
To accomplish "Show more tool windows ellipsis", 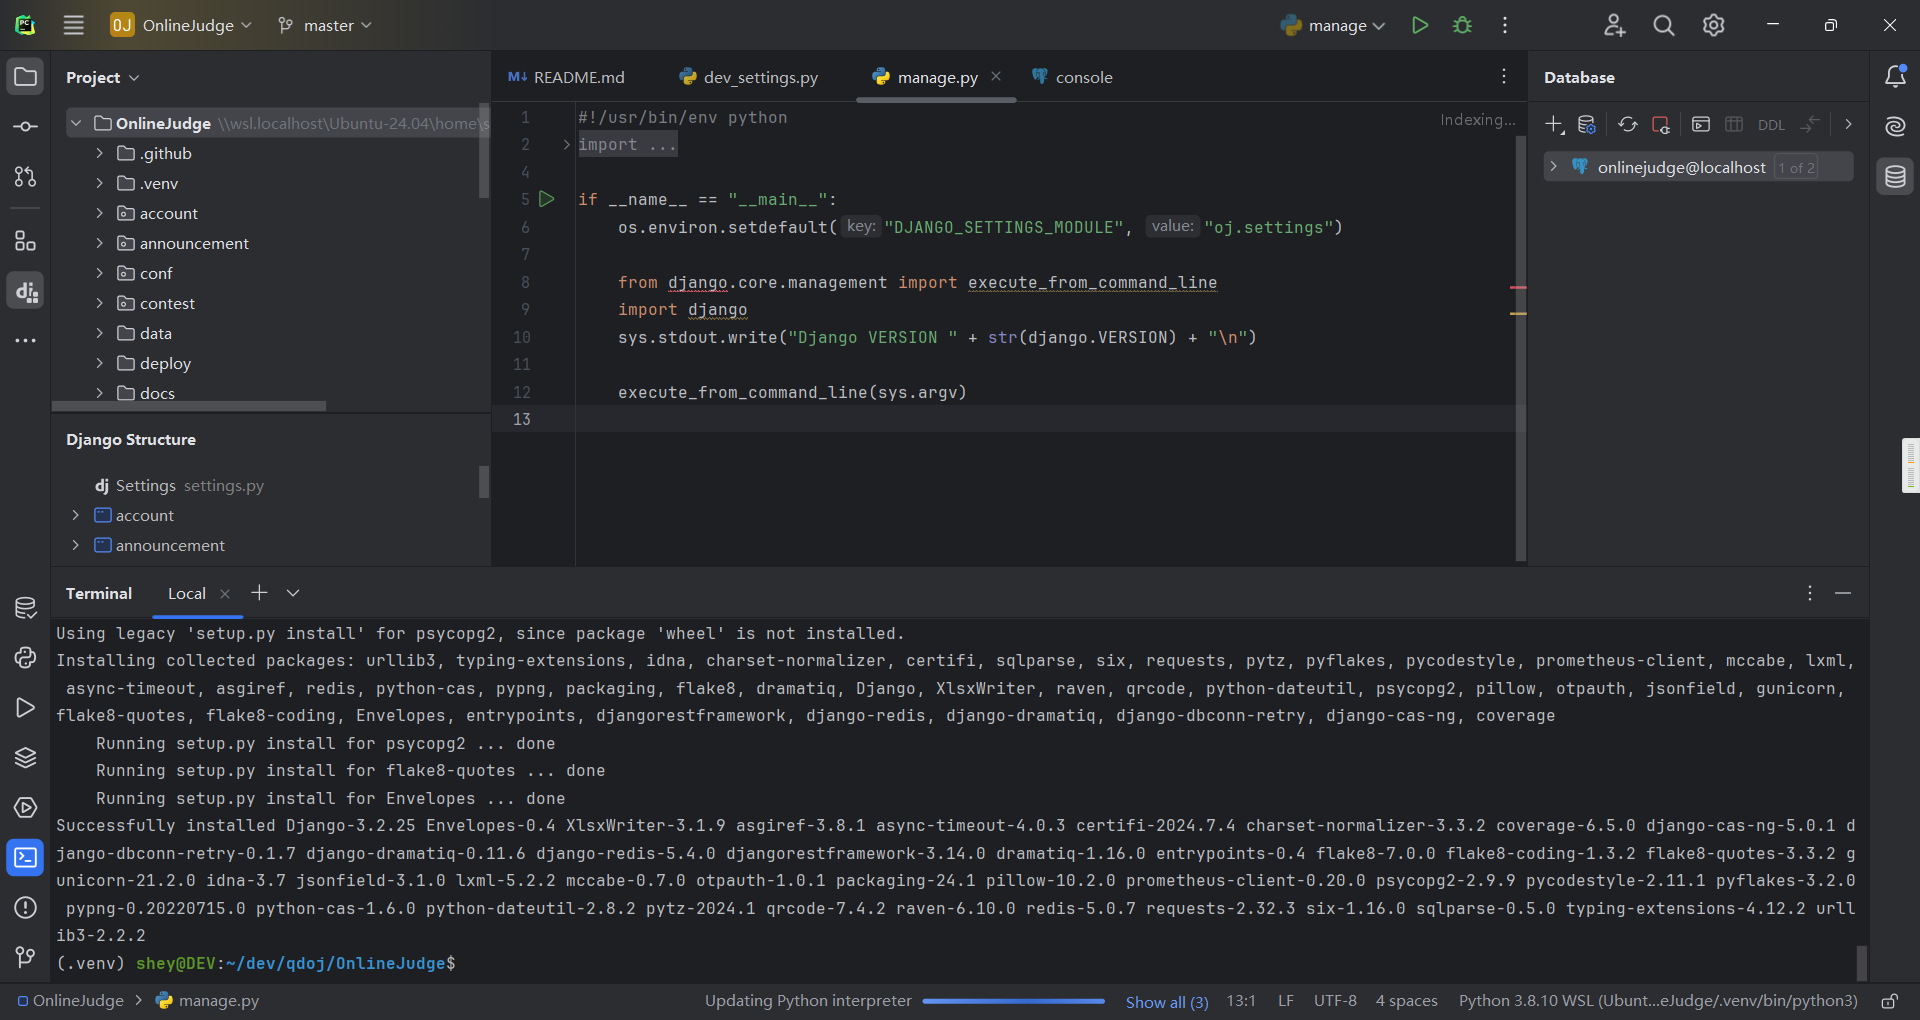I will point(25,341).
